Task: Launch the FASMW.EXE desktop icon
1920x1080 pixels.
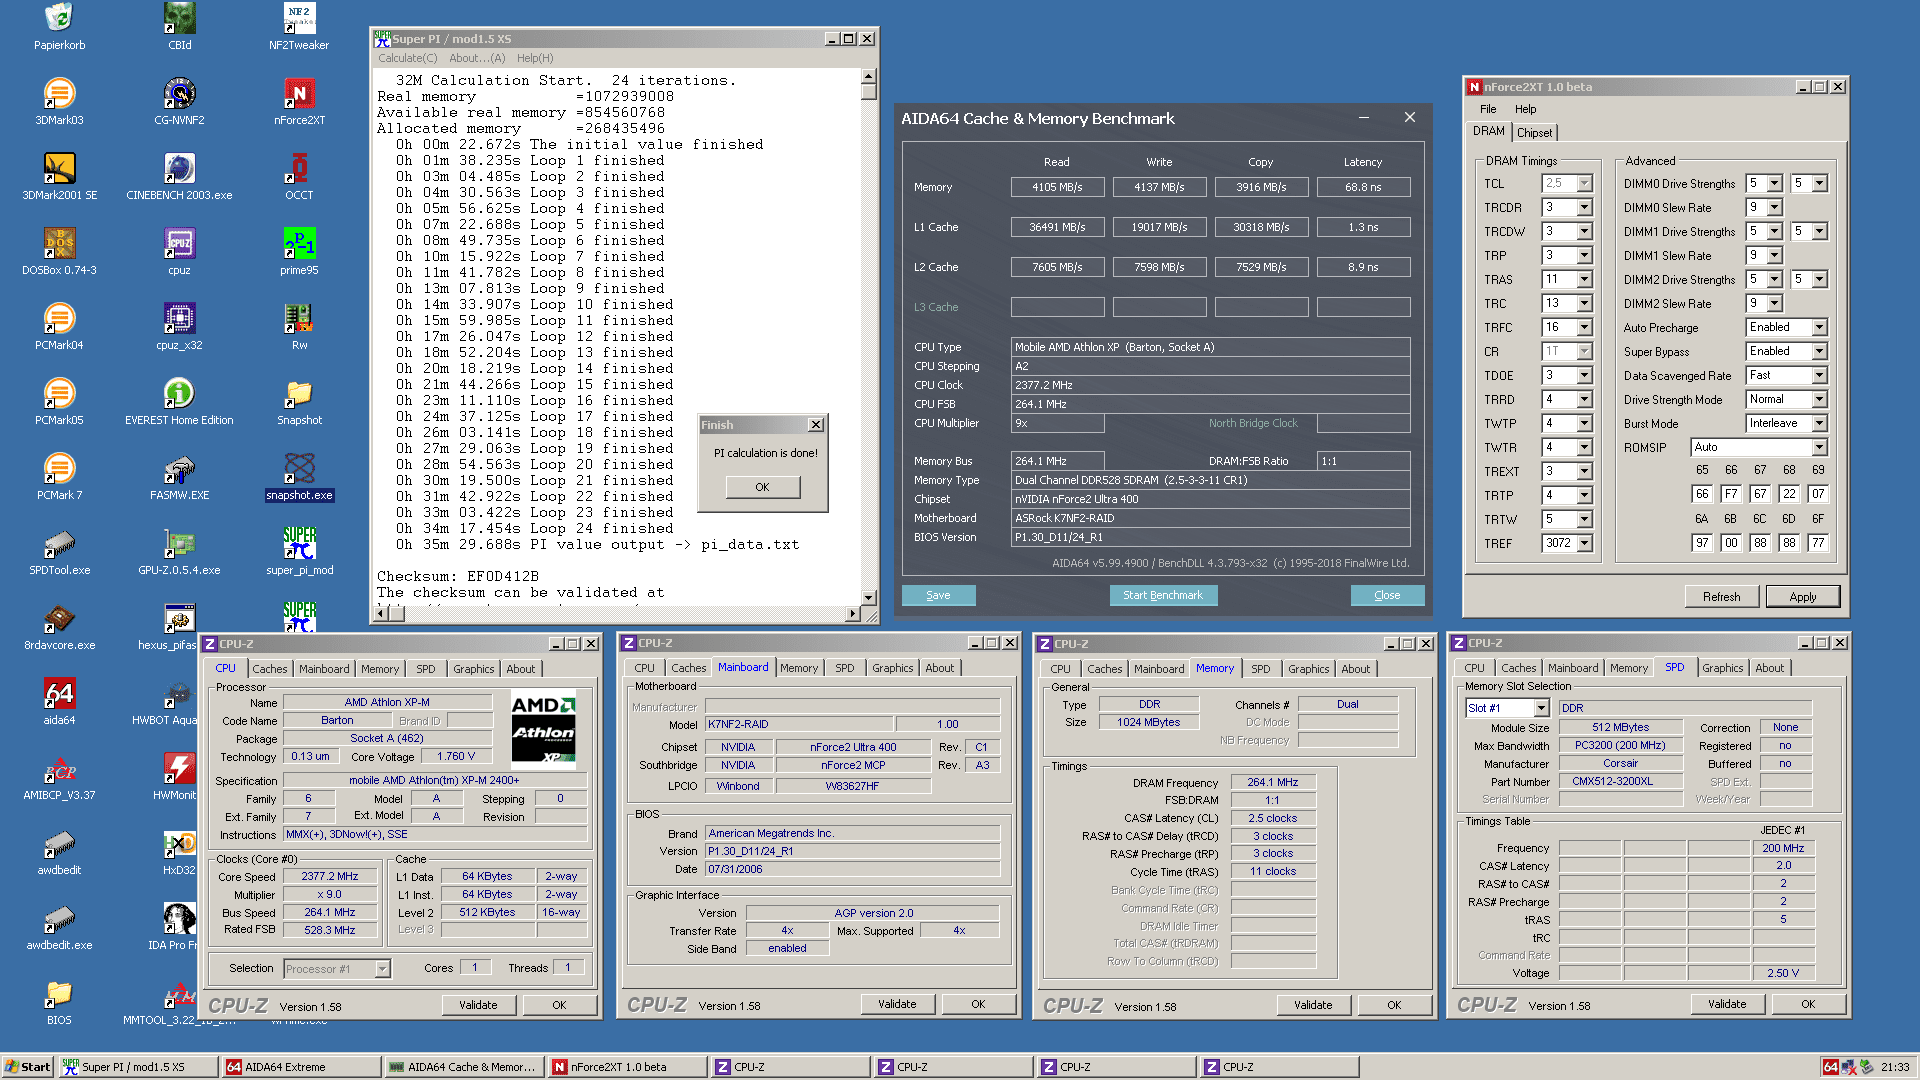Action: [180, 477]
